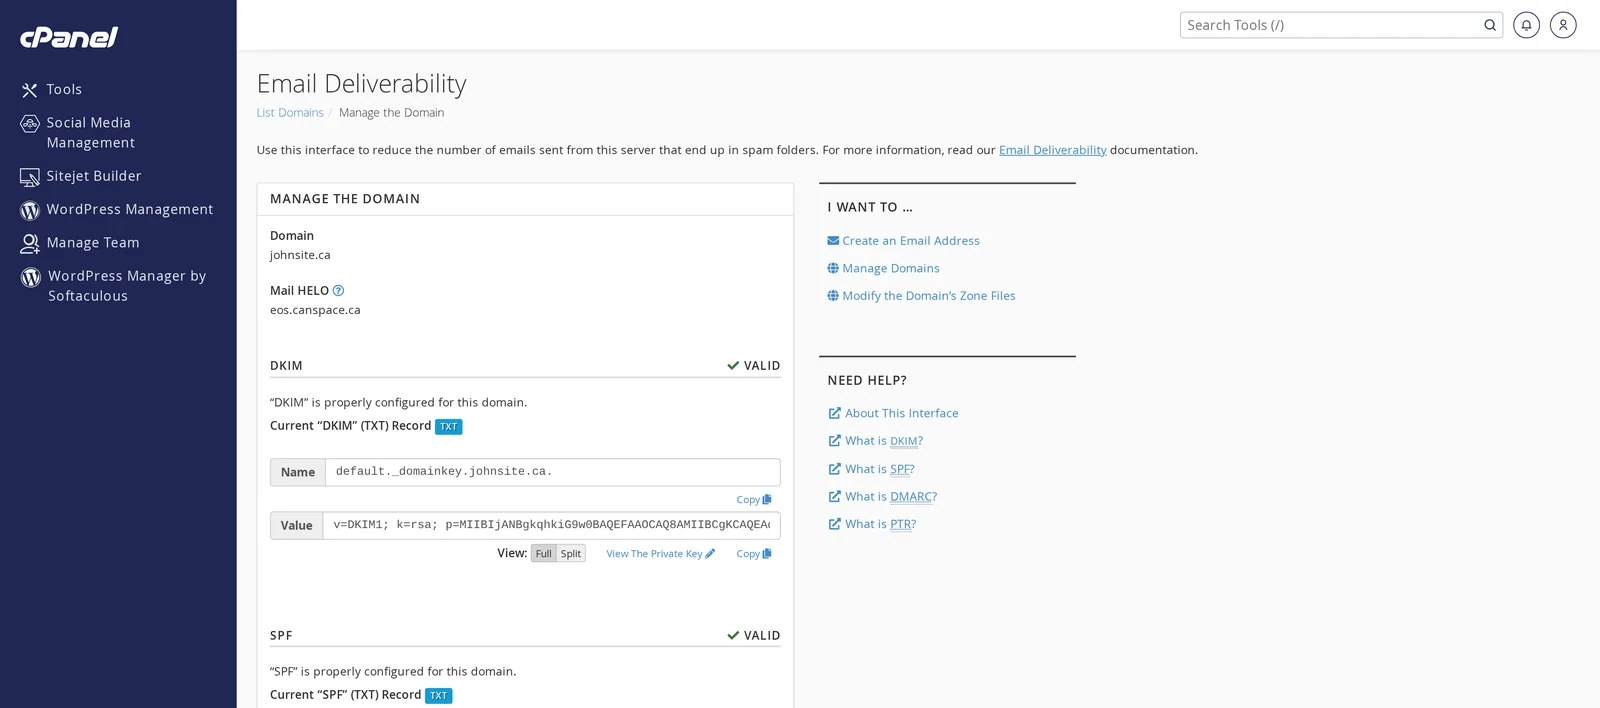Open Social Media Management icon
This screenshot has height=708, width=1600.
[30, 124]
